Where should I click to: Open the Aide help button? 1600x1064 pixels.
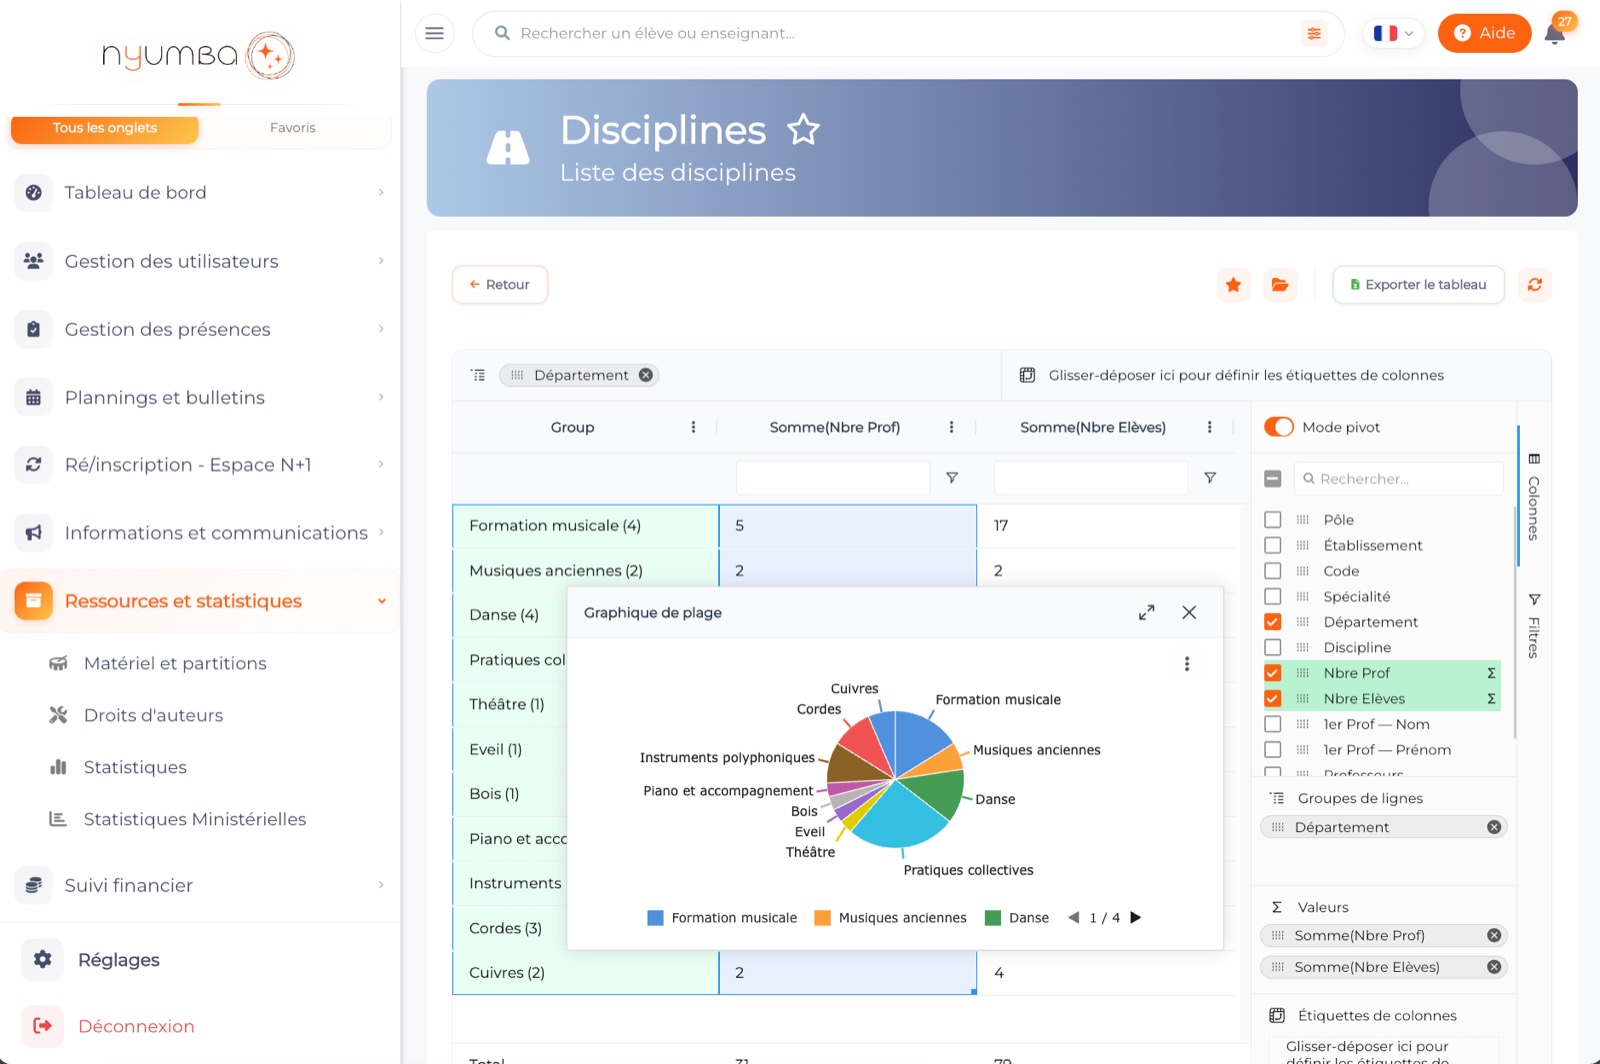pyautogui.click(x=1484, y=33)
